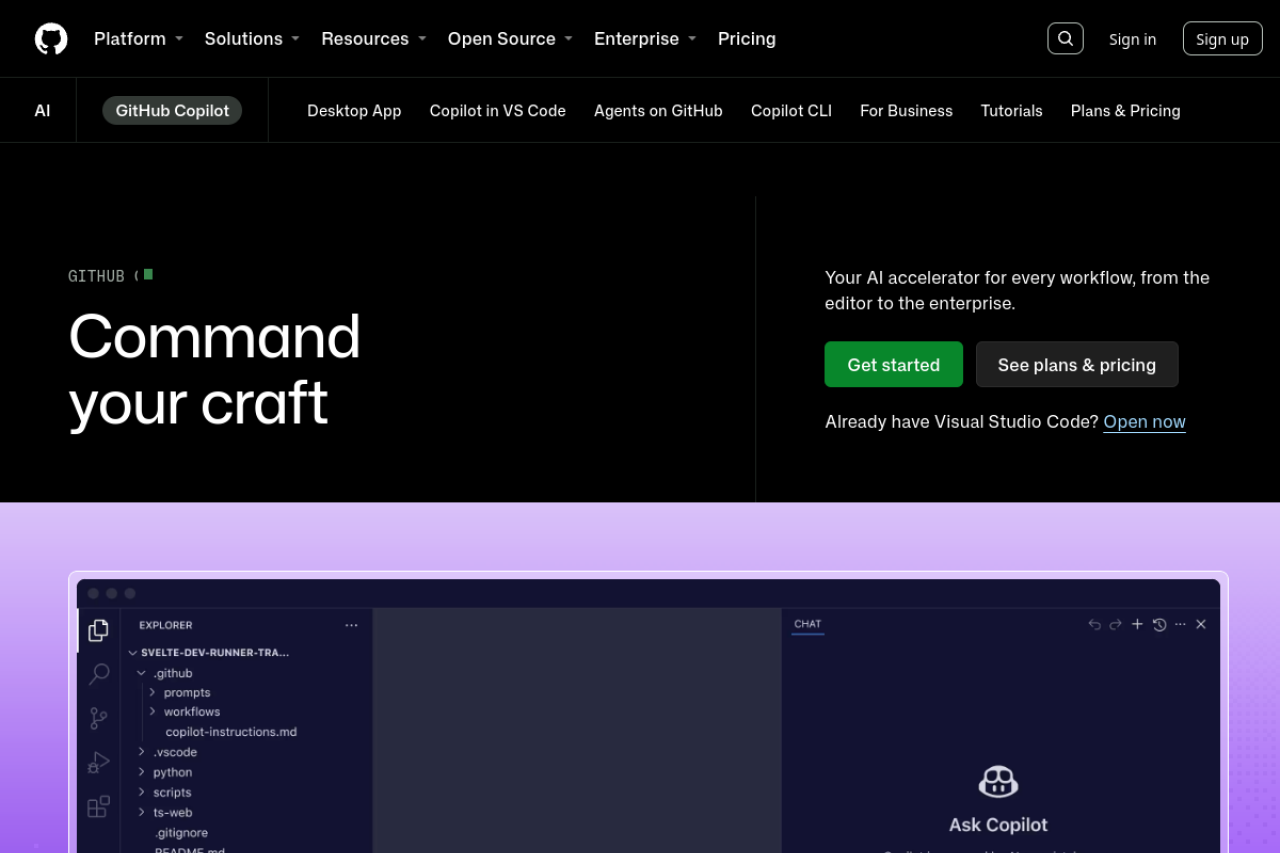Click the EXPLORER panel title

(166, 625)
